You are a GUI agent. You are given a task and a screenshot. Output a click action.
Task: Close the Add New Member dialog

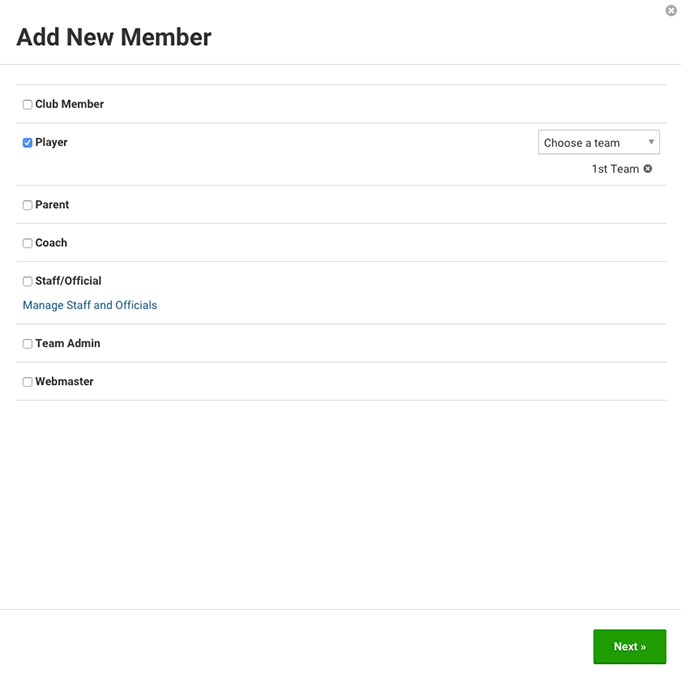pos(671,11)
